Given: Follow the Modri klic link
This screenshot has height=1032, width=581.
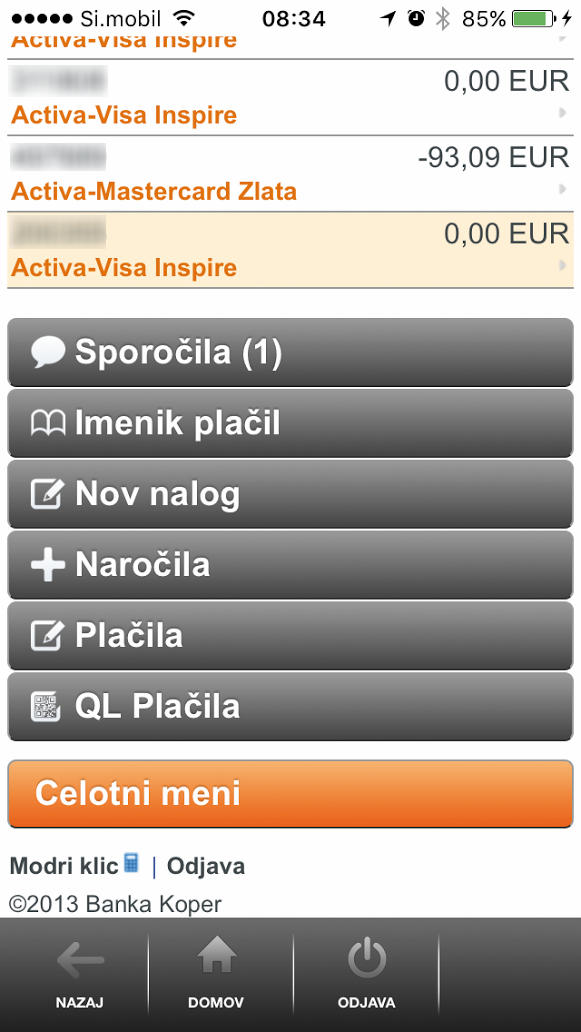Looking at the screenshot, I should pyautogui.click(x=64, y=866).
